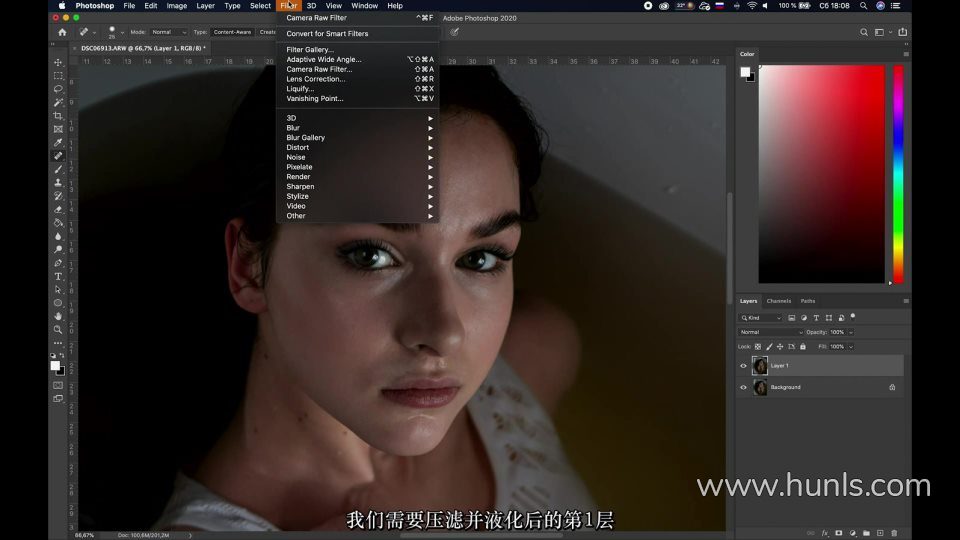Viewport: 960px width, 540px height.
Task: Select the Blur tool
Action: [58, 236]
